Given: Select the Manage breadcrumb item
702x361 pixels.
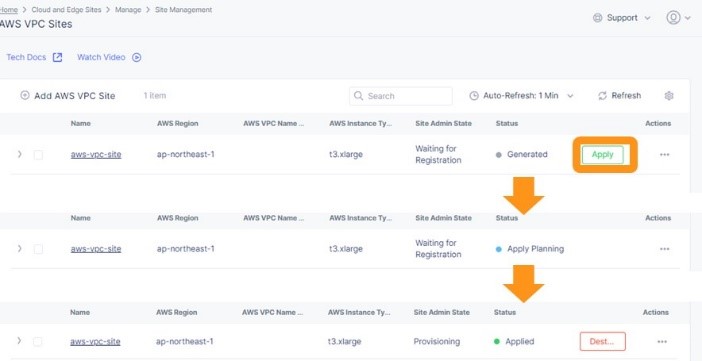Looking at the screenshot, I should click(x=128, y=9).
